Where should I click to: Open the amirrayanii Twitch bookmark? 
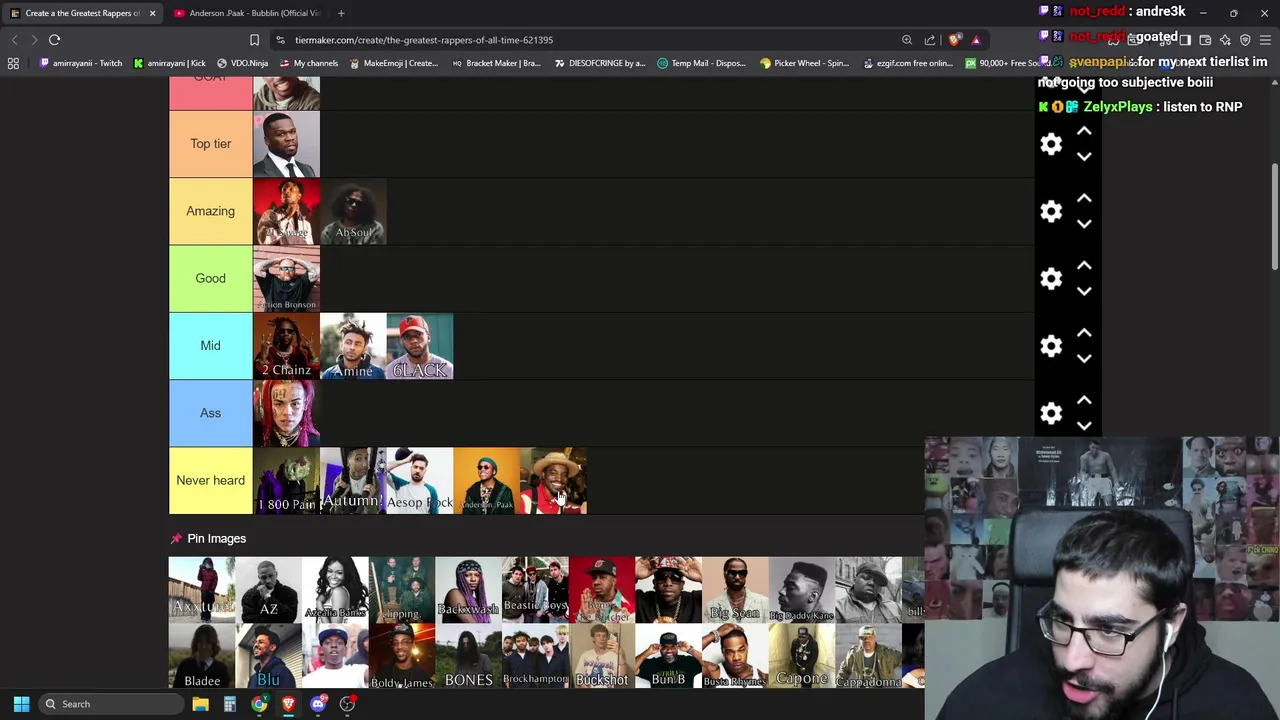pos(80,63)
